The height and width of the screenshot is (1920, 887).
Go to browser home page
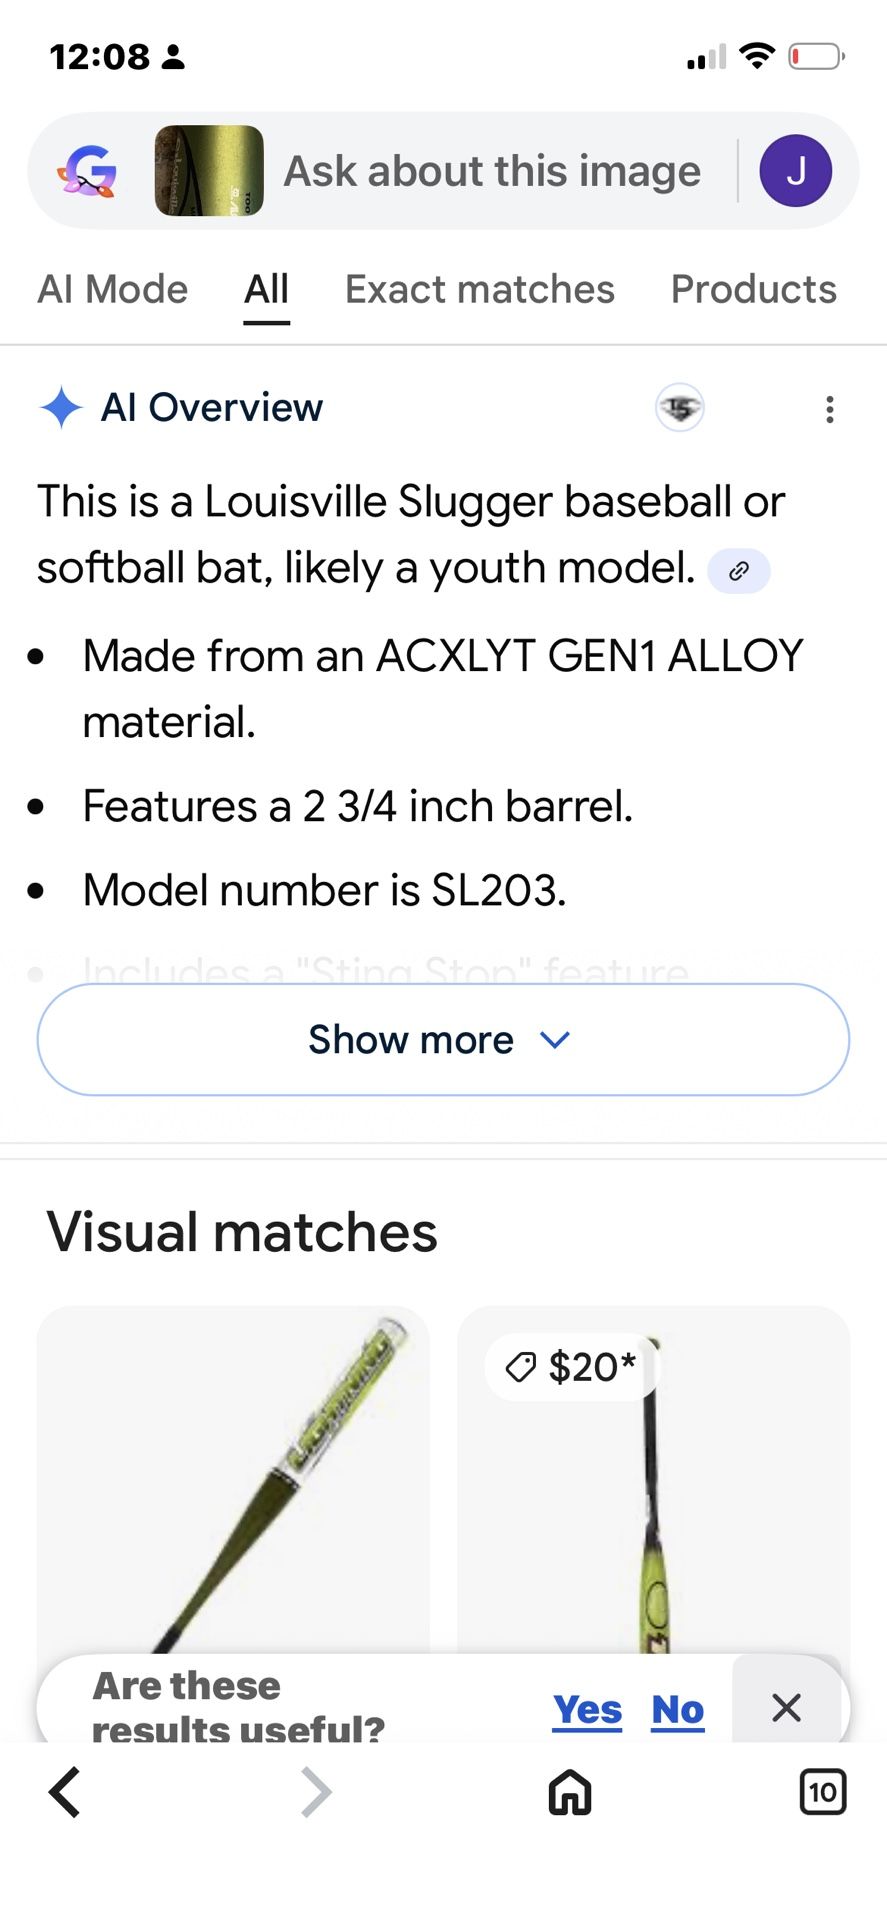[570, 1792]
